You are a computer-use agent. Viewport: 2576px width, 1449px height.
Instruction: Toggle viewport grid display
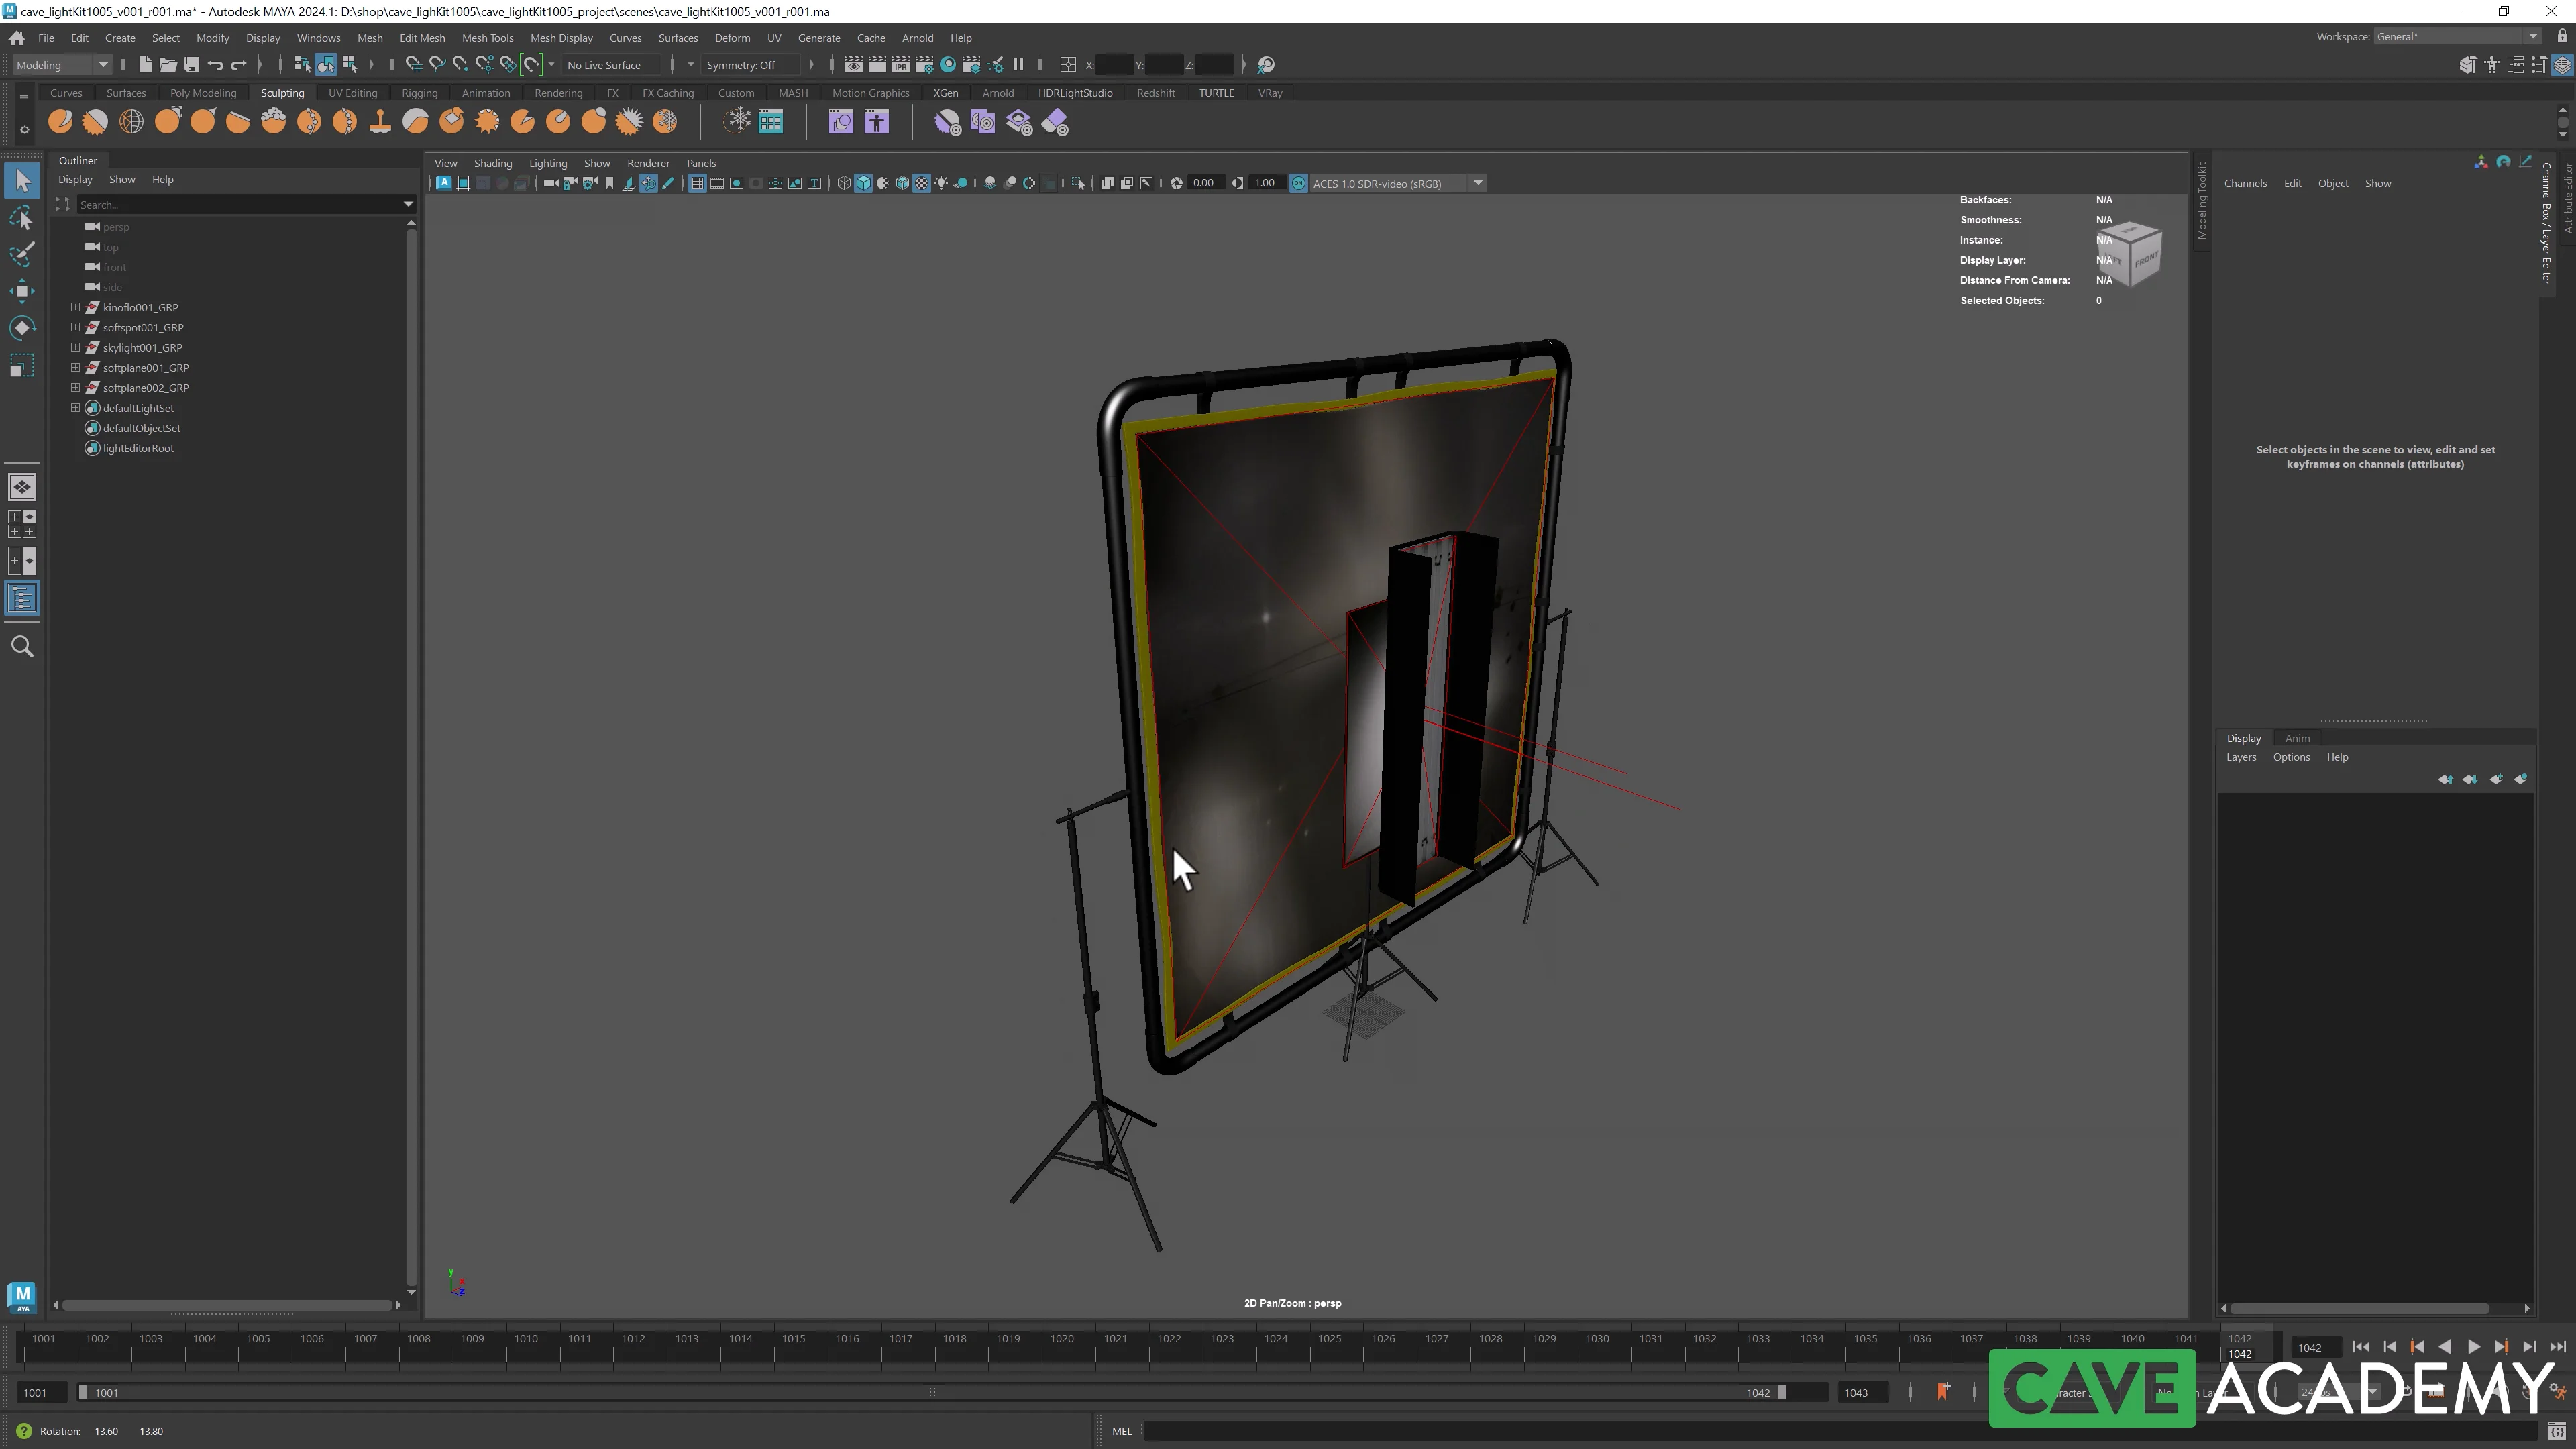pyautogui.click(x=698, y=183)
